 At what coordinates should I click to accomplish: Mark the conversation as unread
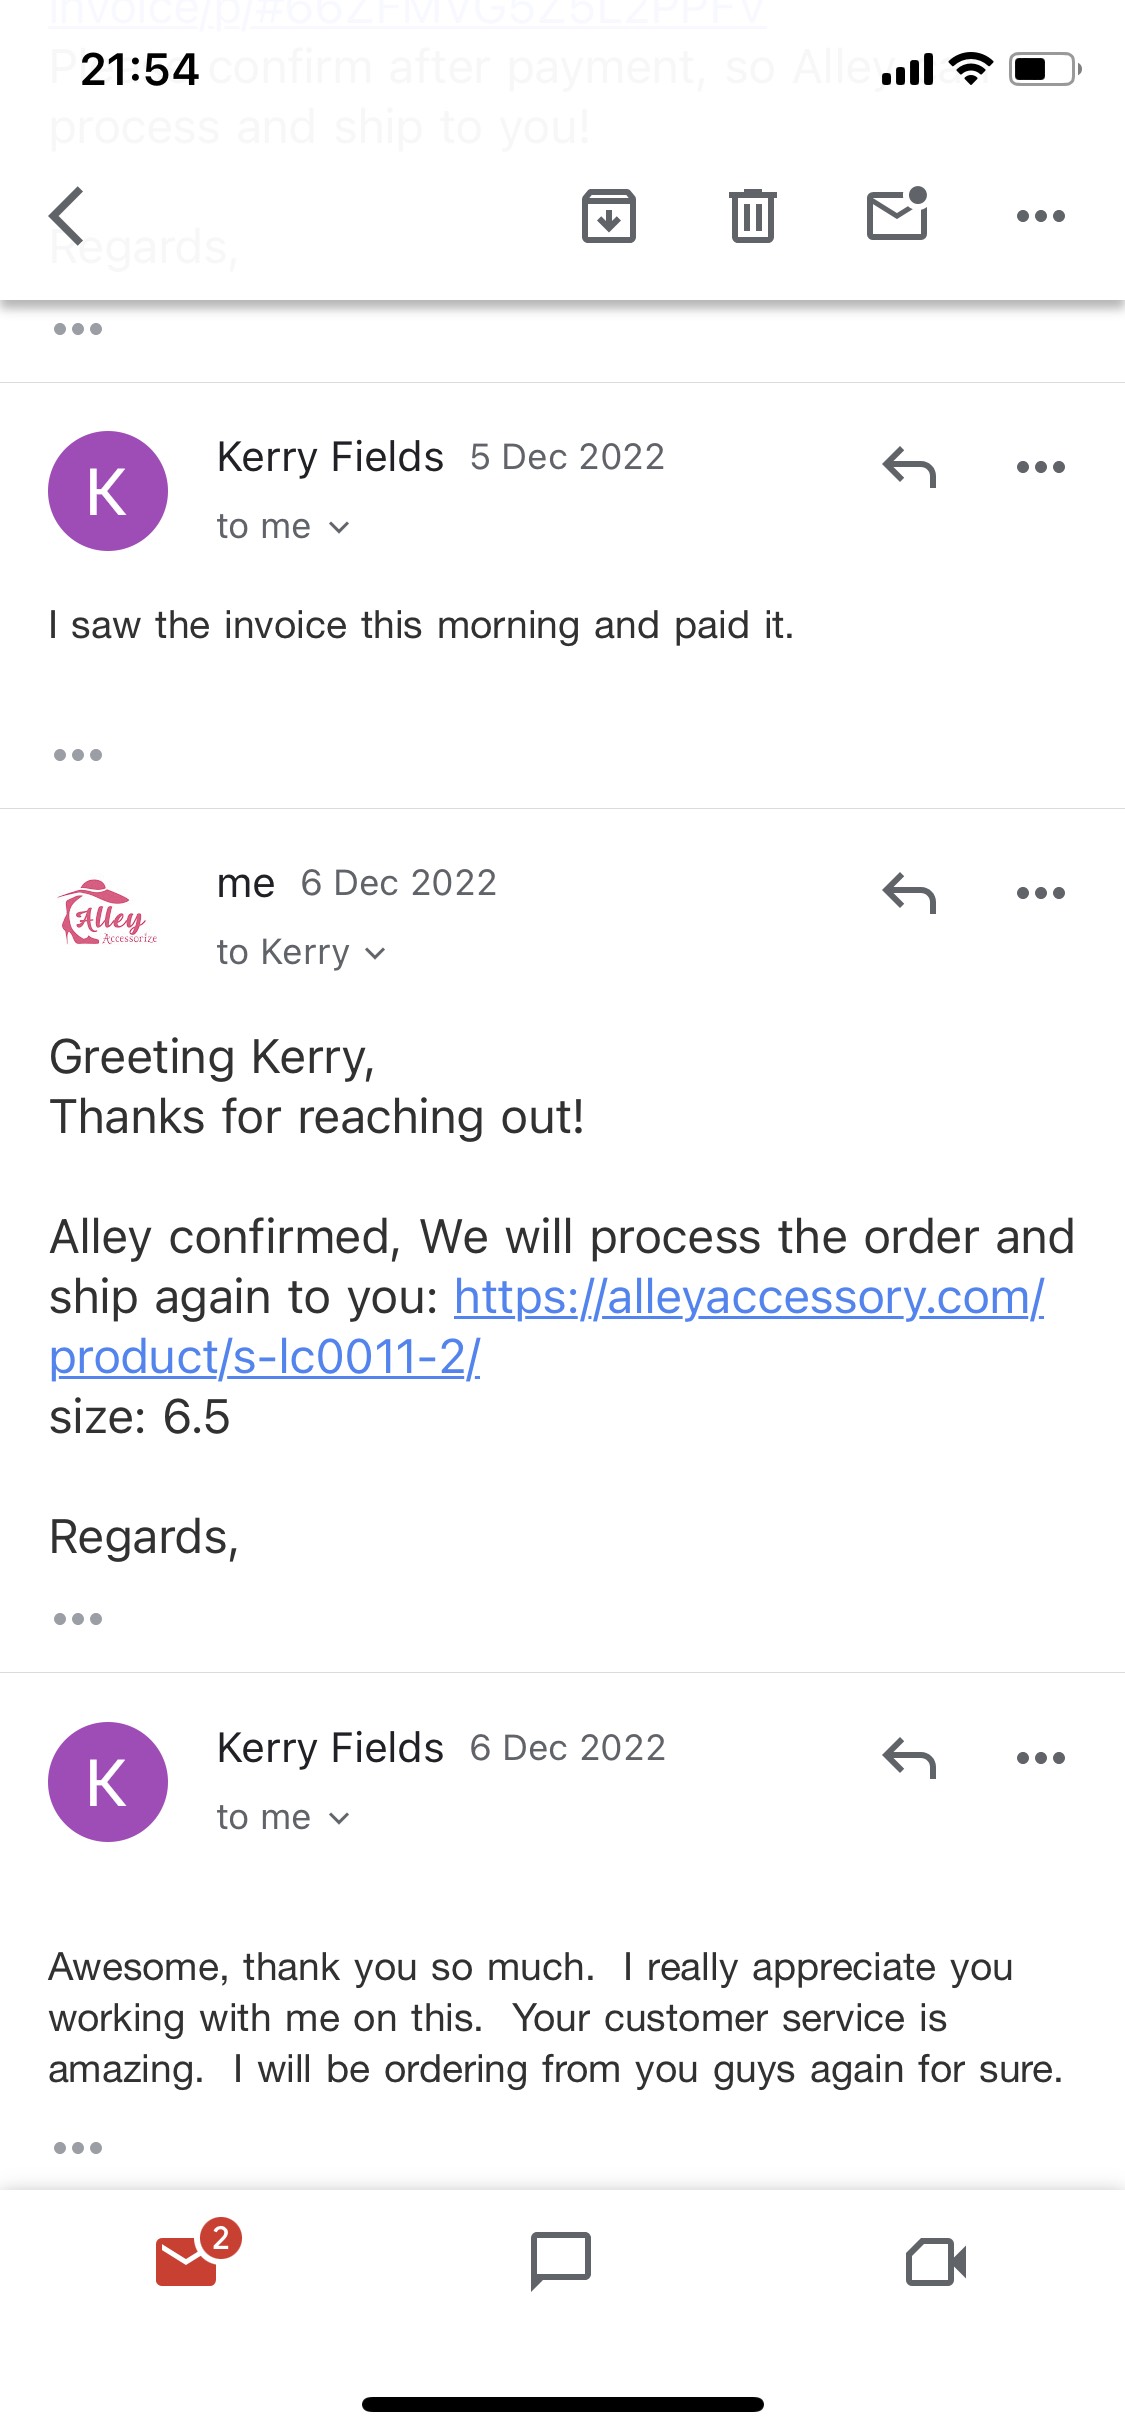(x=897, y=215)
